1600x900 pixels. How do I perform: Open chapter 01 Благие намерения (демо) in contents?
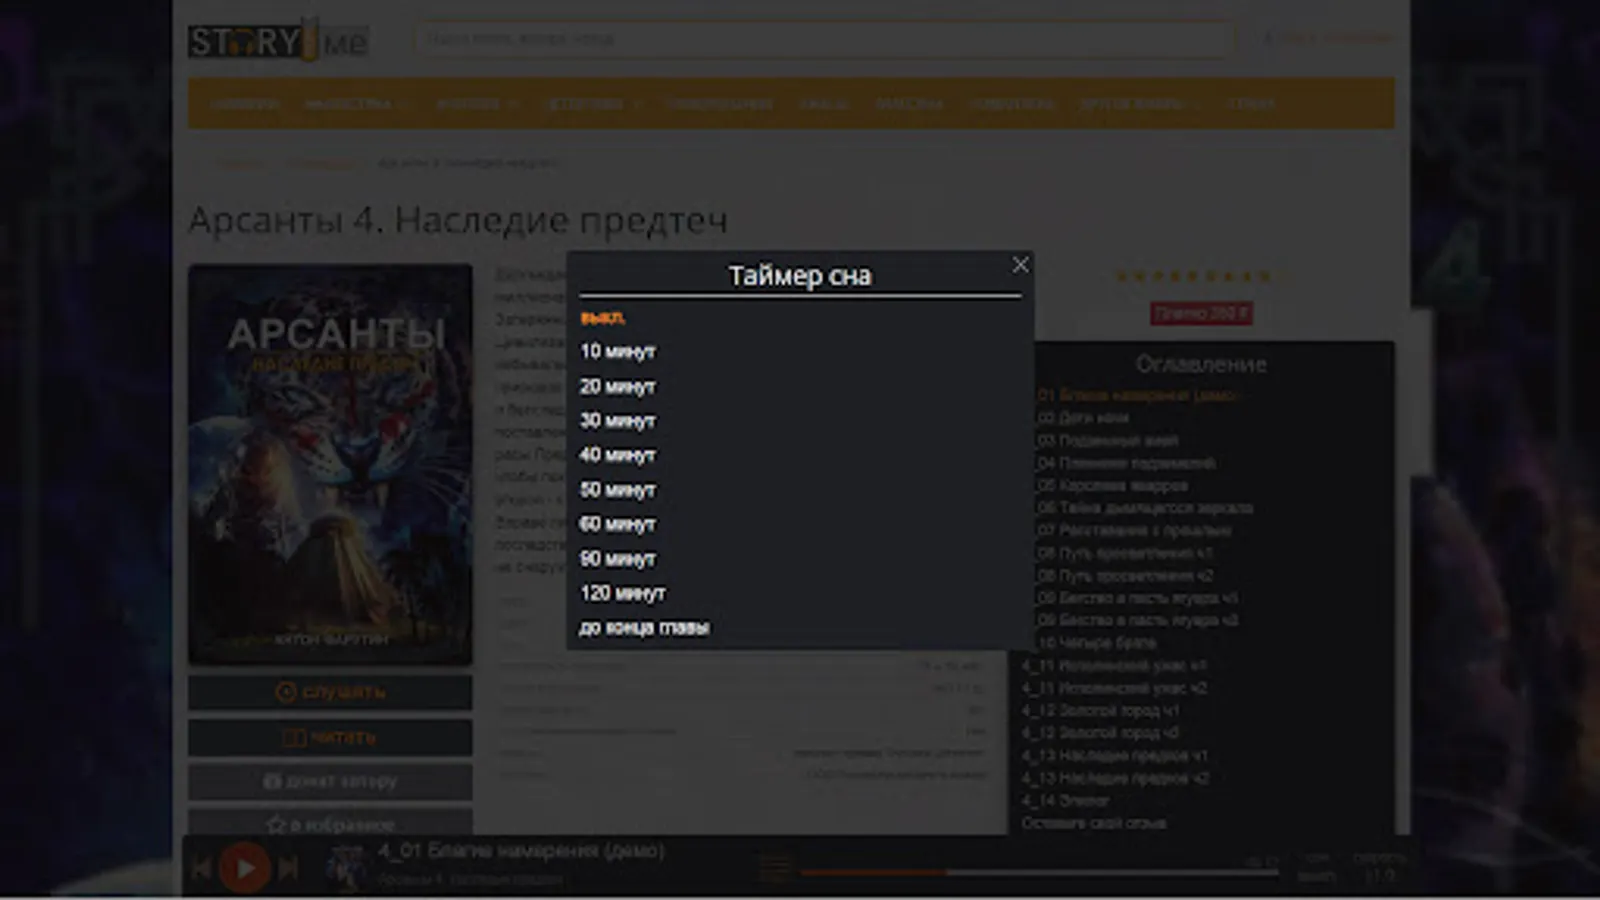click(x=1138, y=395)
